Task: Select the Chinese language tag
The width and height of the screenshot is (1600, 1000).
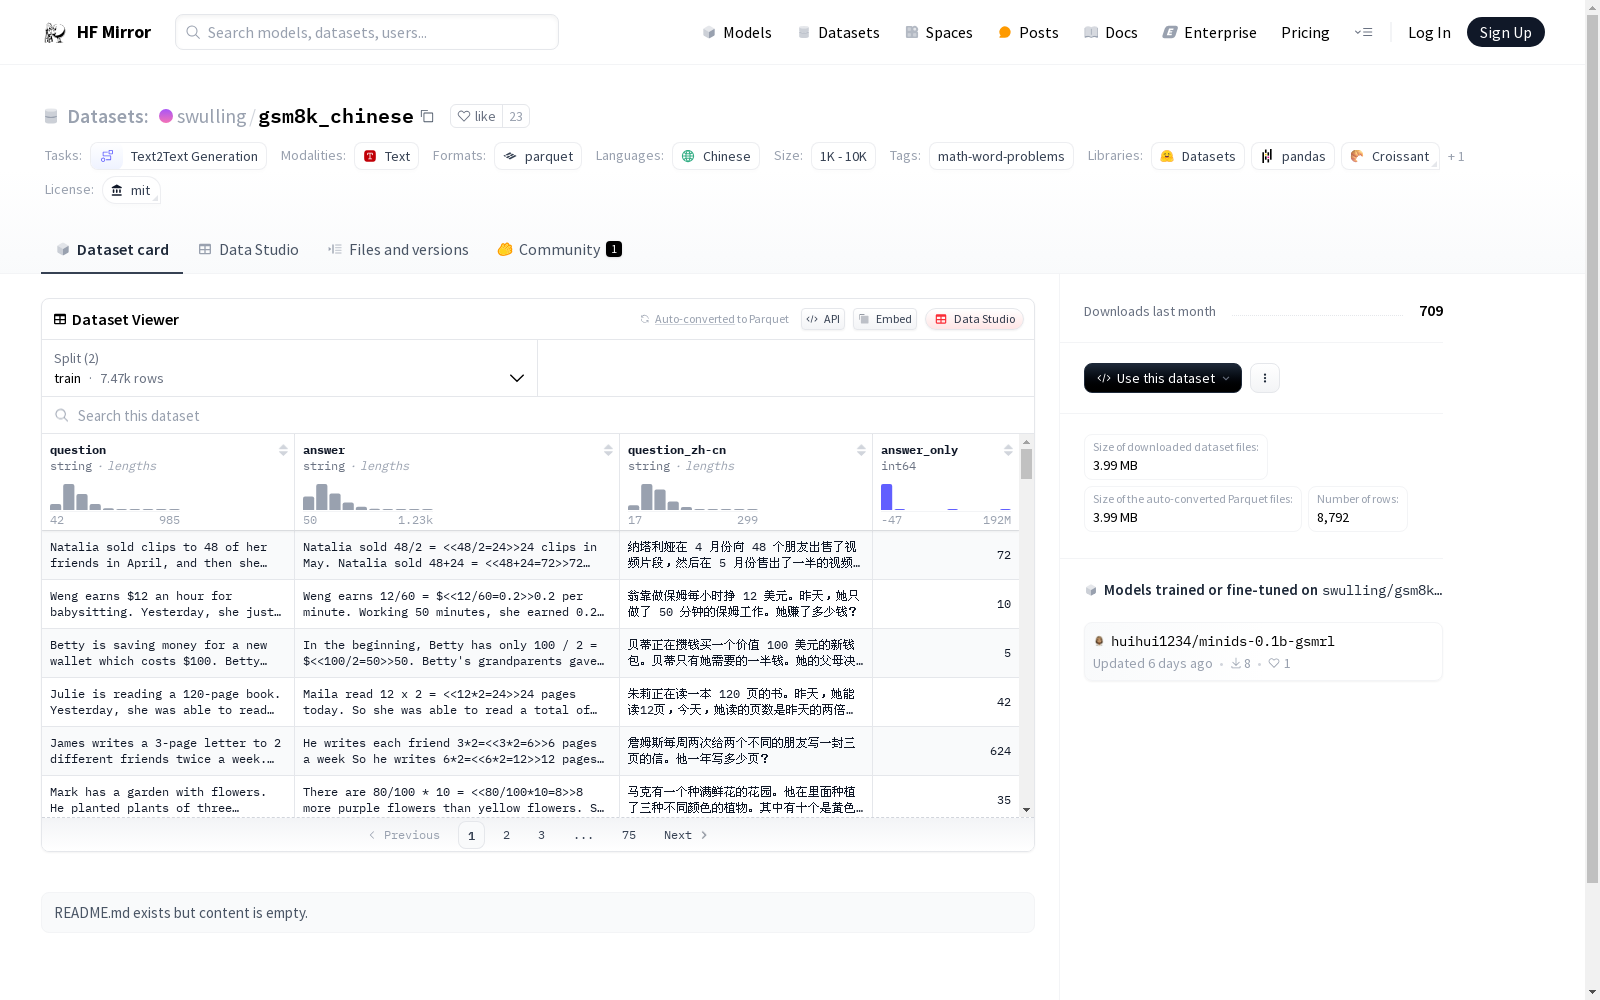Action: (716, 156)
